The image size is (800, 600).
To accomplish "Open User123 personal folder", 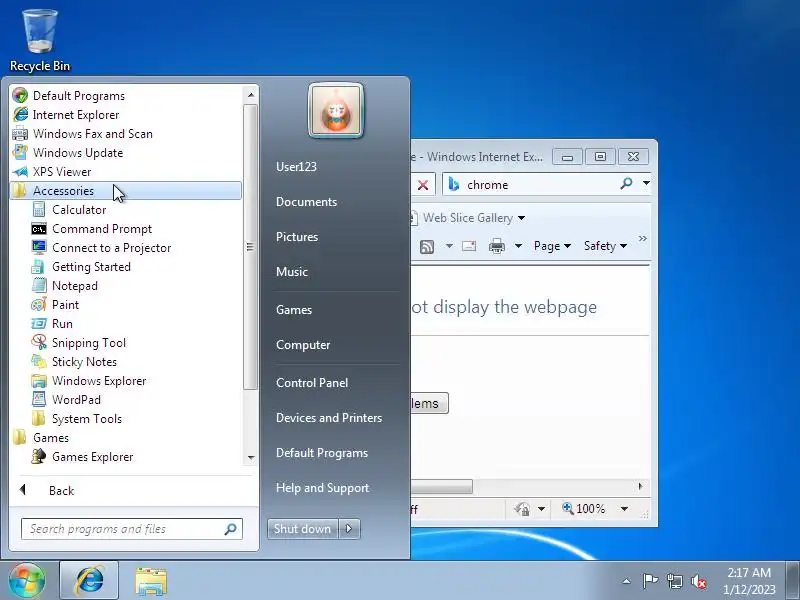I will (296, 167).
